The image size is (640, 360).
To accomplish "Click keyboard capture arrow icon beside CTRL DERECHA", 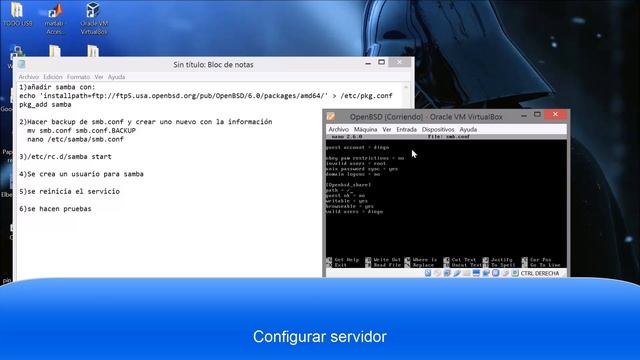I will click(x=515, y=273).
